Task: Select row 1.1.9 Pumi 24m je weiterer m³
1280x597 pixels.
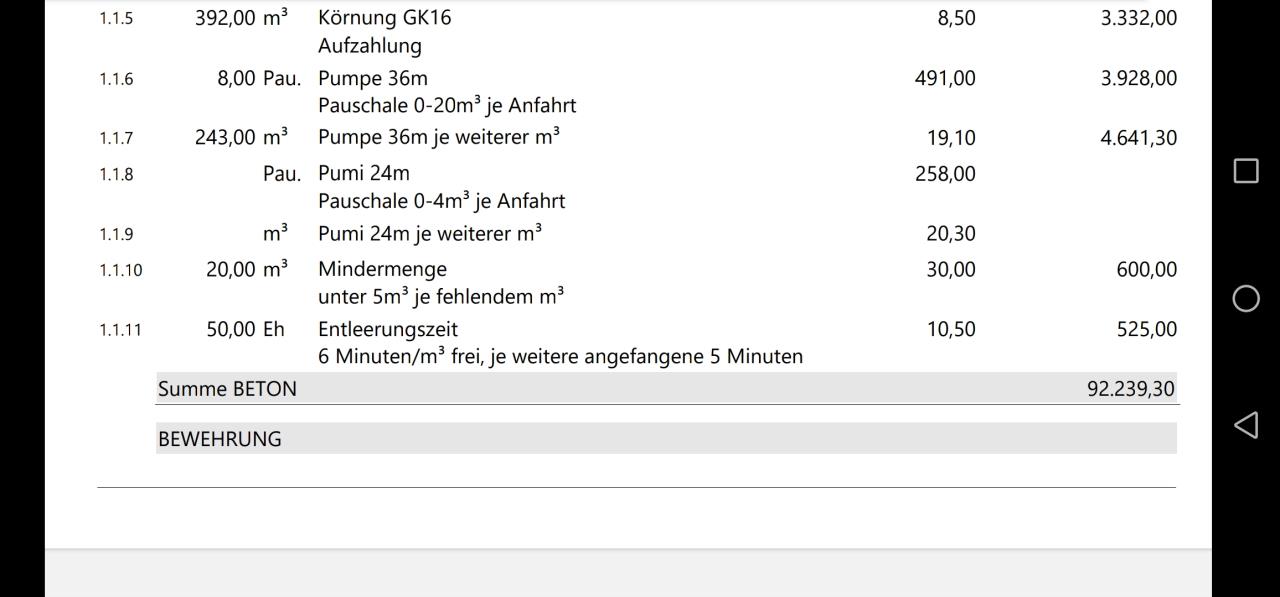Action: [x=430, y=233]
